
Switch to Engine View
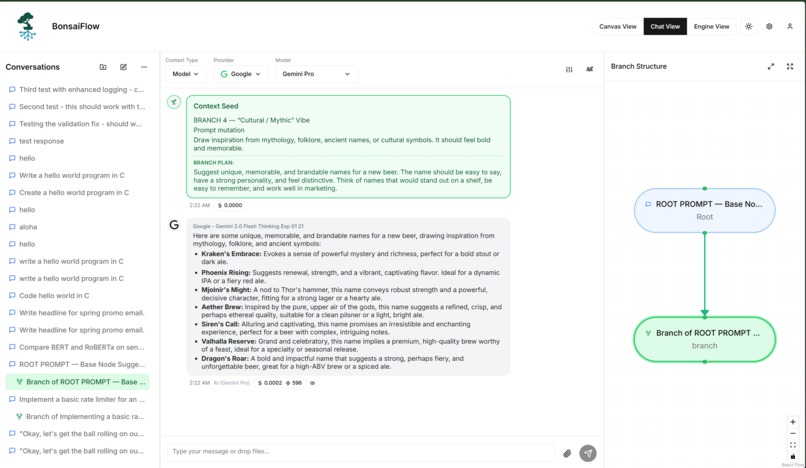711,26
